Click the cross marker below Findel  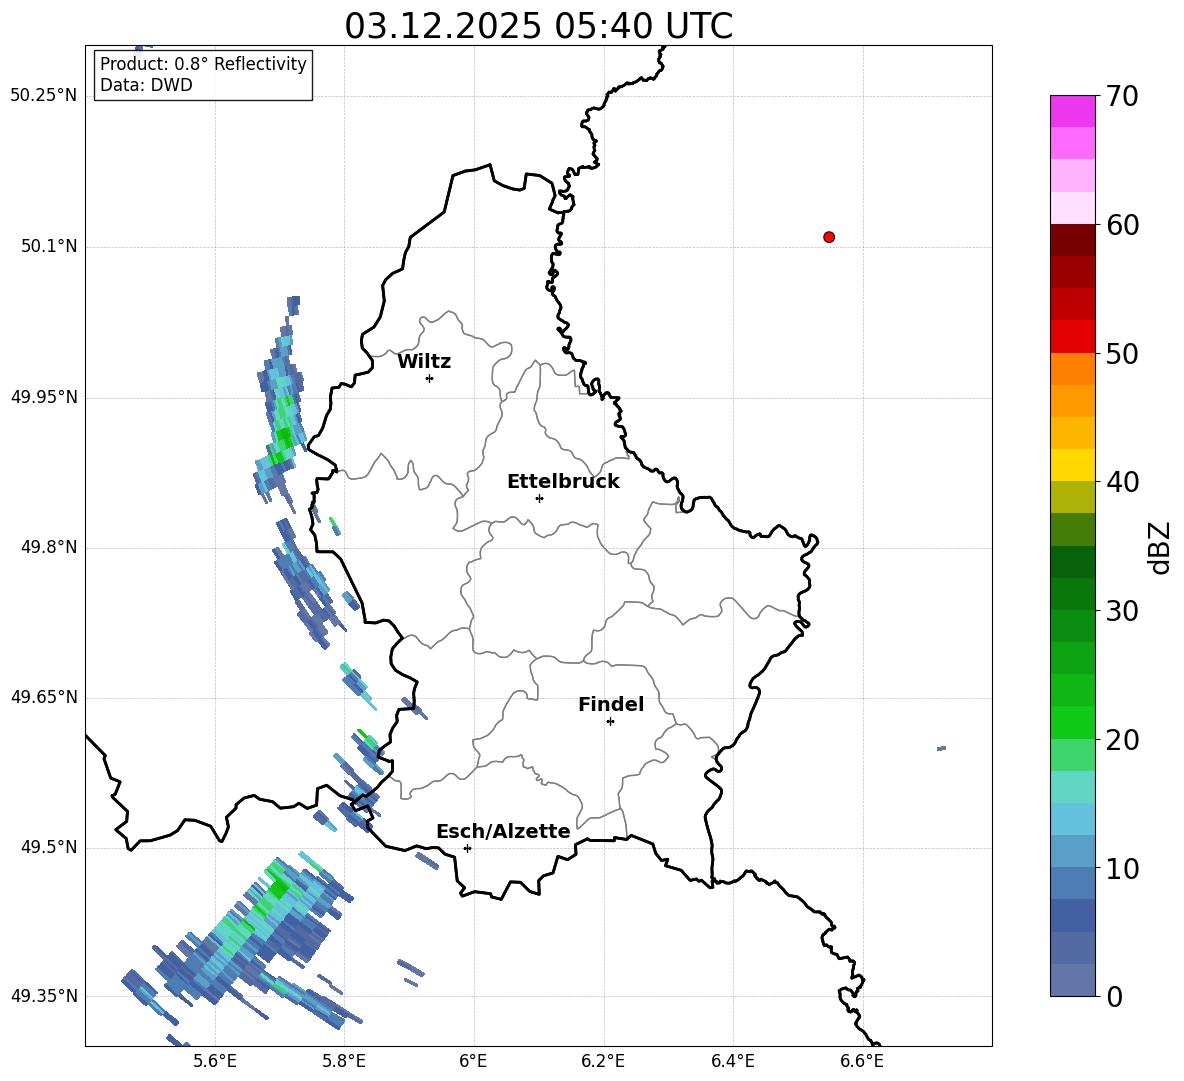pyautogui.click(x=610, y=722)
